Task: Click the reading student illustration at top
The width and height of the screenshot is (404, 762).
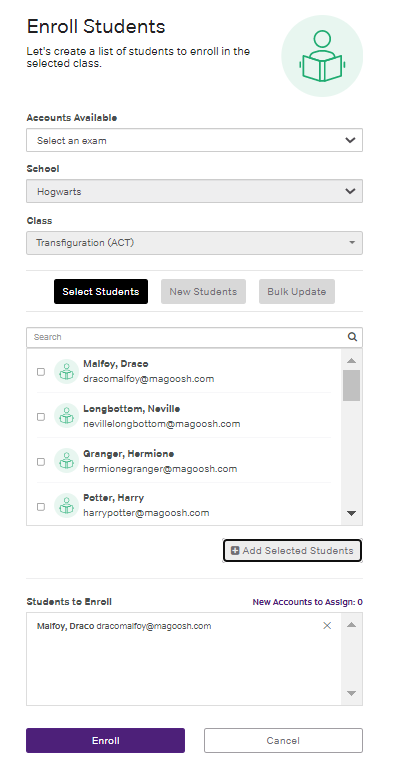Action: pos(322,56)
